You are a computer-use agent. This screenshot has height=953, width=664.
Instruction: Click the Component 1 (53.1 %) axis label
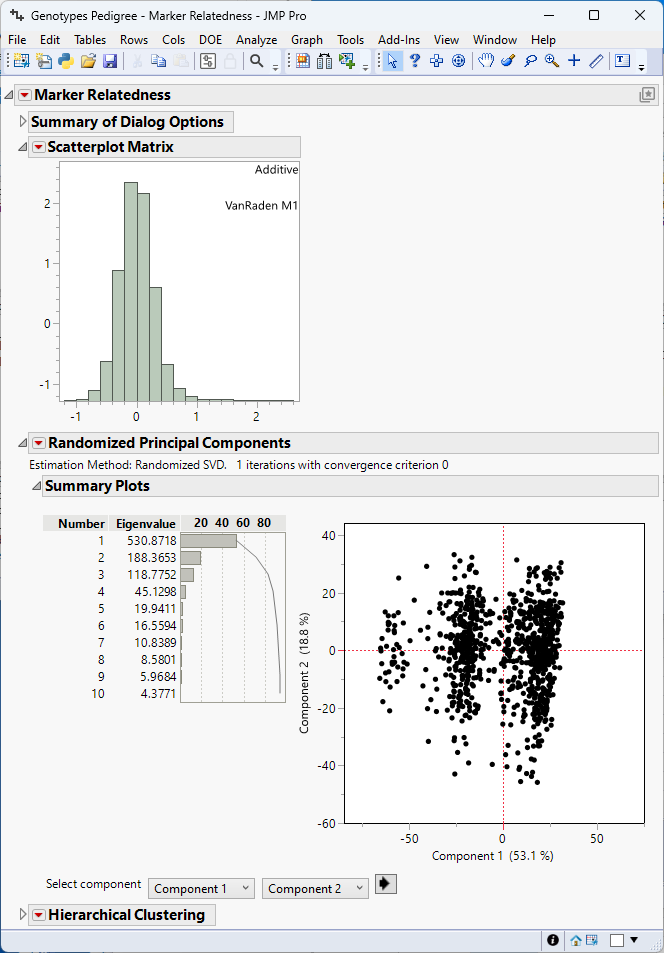pos(493,856)
